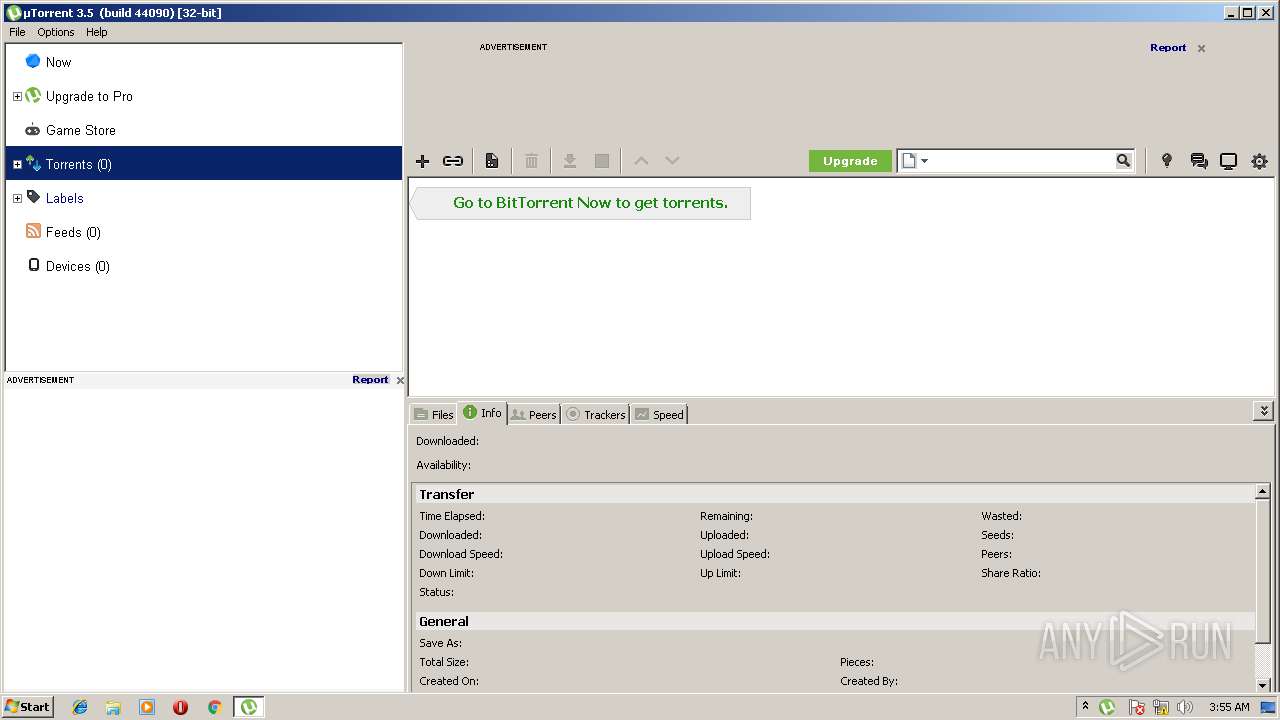Click Move Up Queue arrow icon
Screen dimensions: 1280x720
[x=642, y=161]
